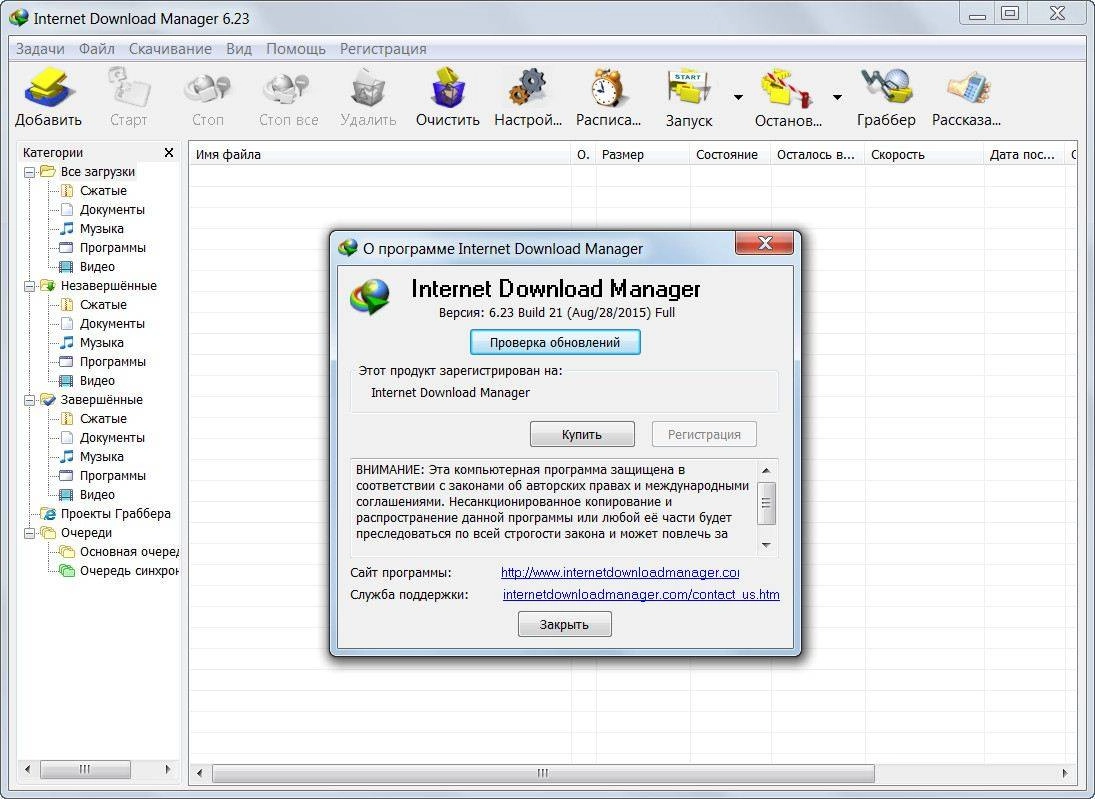Screen dimensions: 1095x799
Task: Select Основная очередь tree item
Action: (128, 552)
